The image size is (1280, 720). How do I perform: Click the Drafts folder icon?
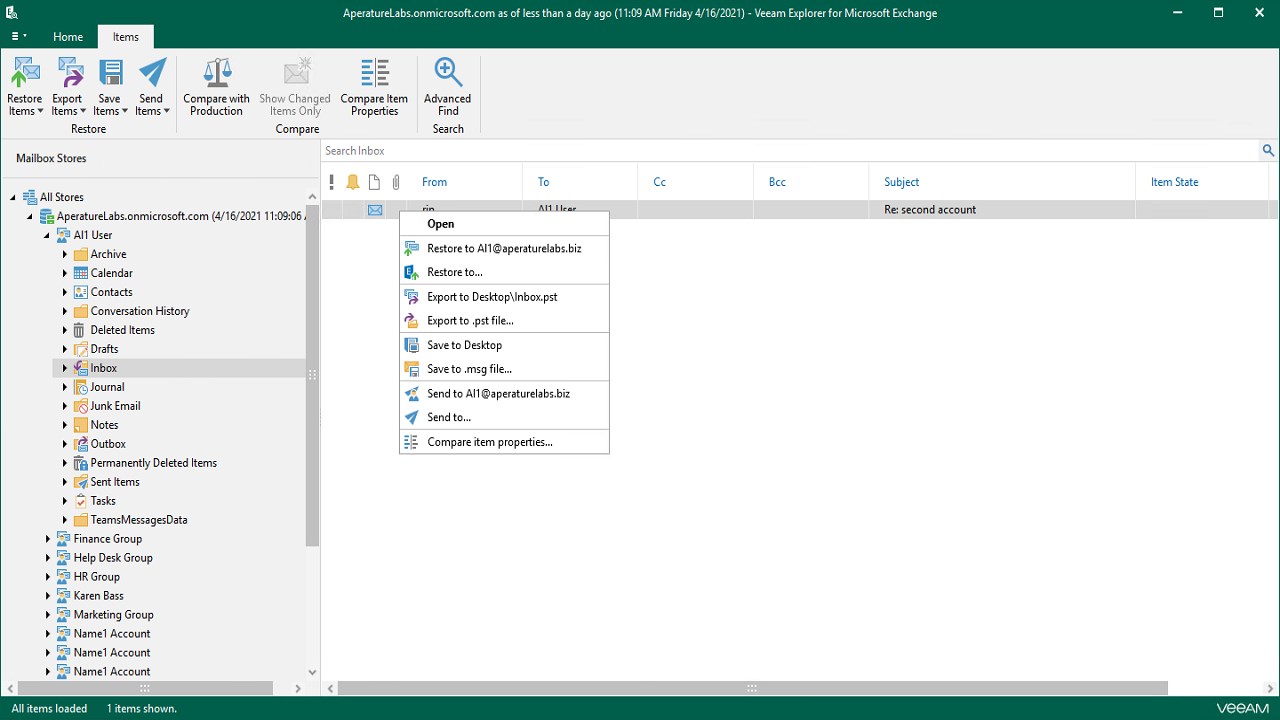pyautogui.click(x=81, y=349)
